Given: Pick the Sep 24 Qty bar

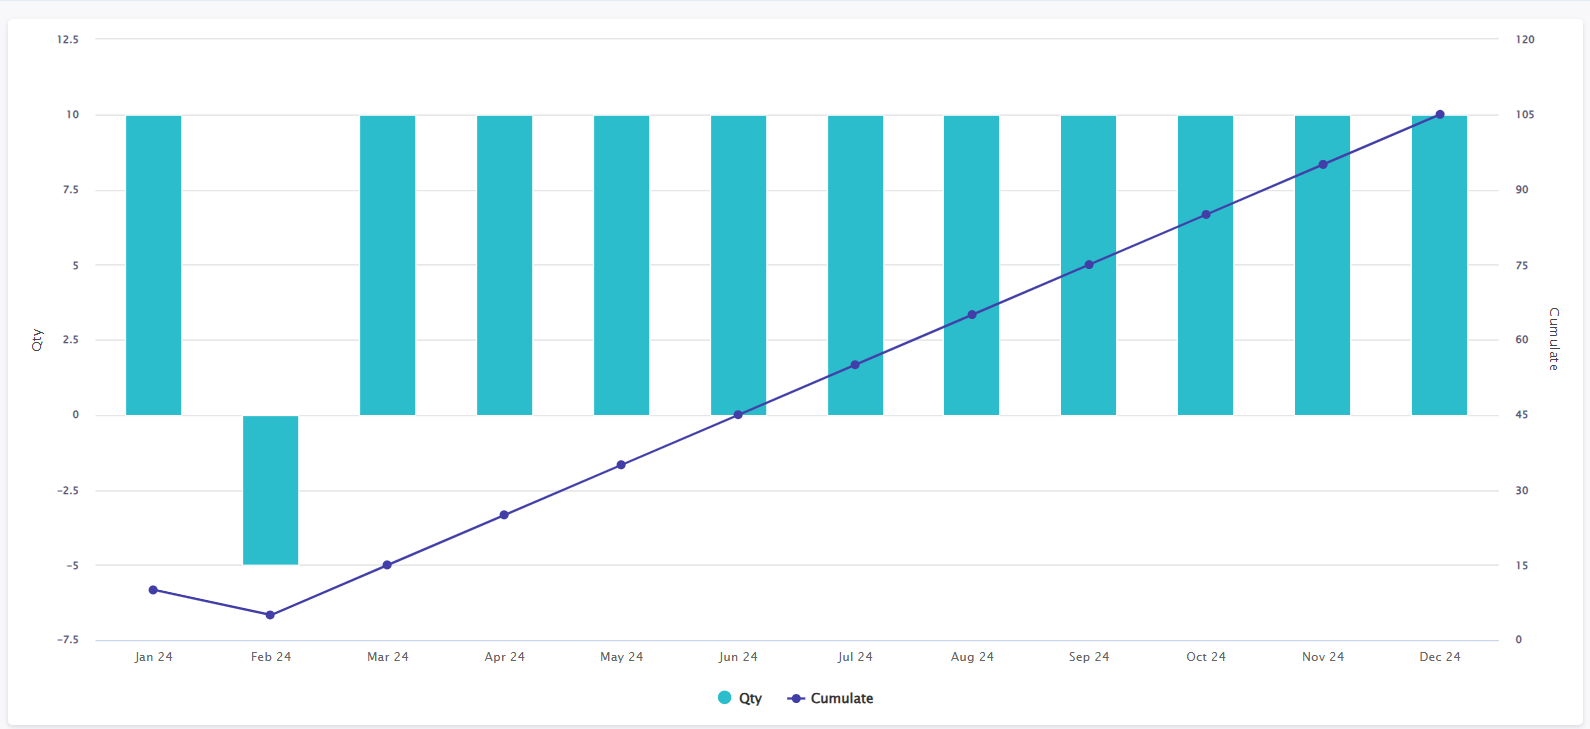Looking at the screenshot, I should pos(1088,265).
